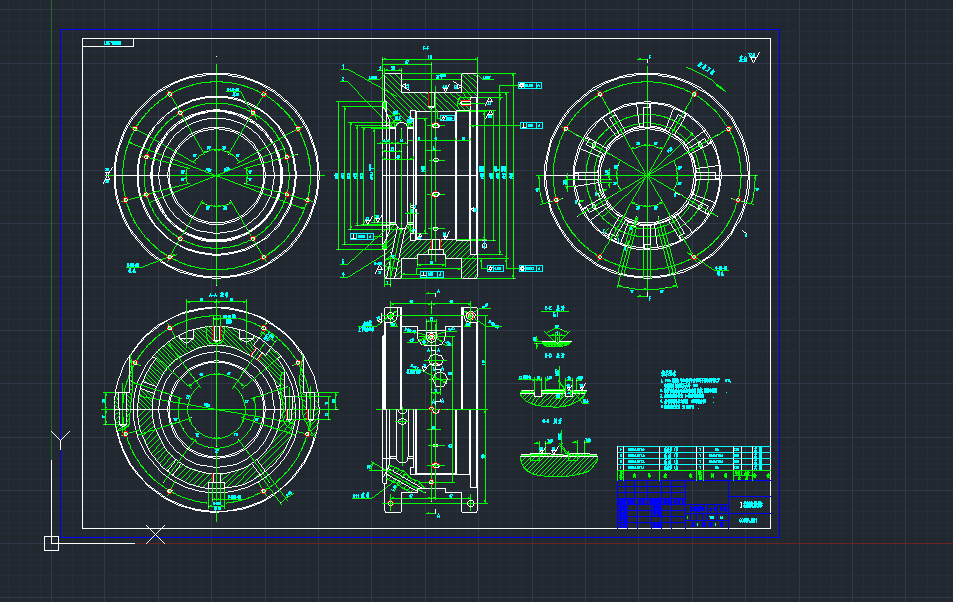Click center of top-left circular view
953x602 pixels.
point(216,173)
